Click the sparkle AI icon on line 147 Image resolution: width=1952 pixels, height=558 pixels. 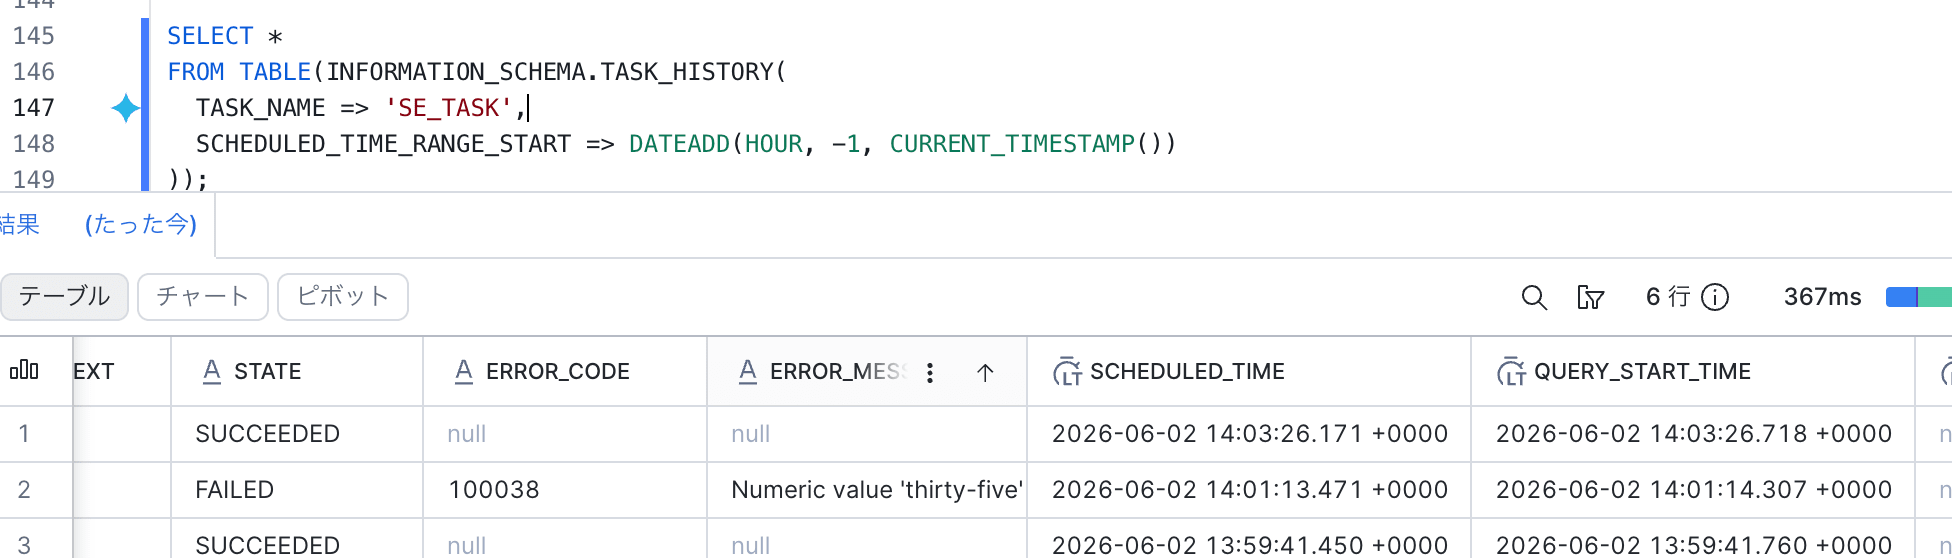125,107
